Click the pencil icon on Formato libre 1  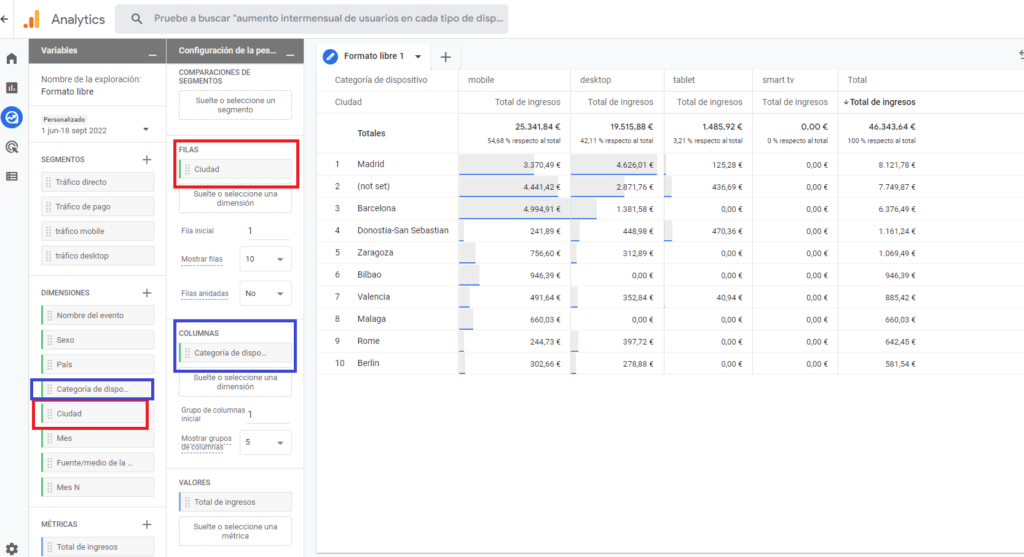coord(330,56)
